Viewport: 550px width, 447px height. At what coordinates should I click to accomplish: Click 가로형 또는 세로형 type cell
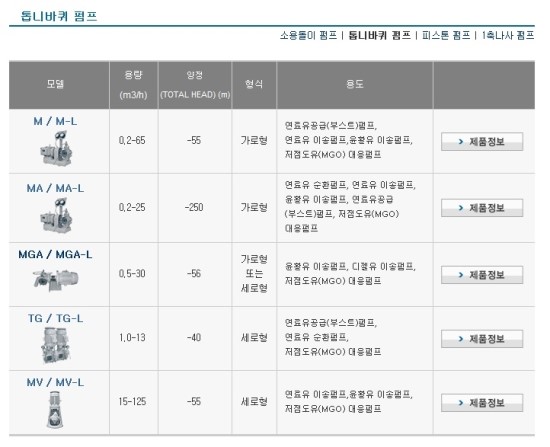pyautogui.click(x=254, y=274)
